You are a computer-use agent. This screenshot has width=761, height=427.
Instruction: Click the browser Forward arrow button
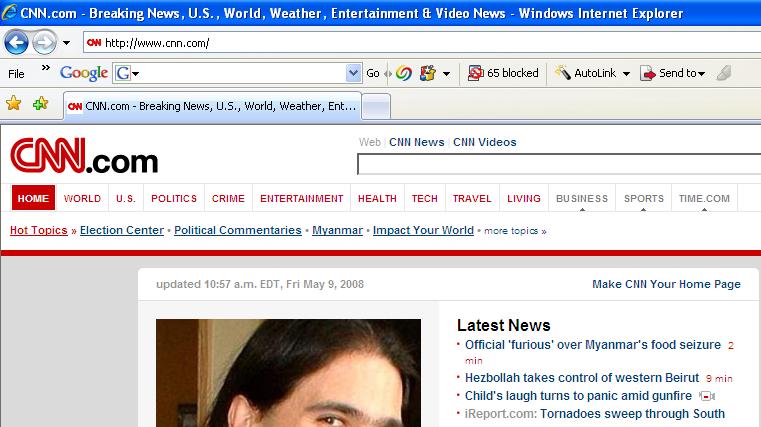pos(44,43)
